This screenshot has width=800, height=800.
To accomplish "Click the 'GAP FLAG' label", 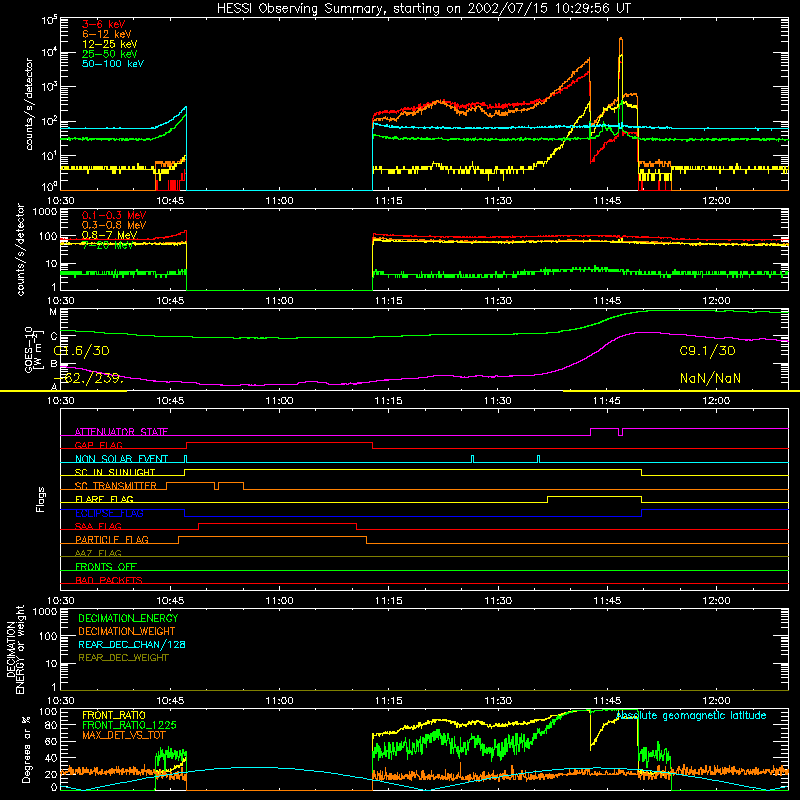I will [98, 445].
